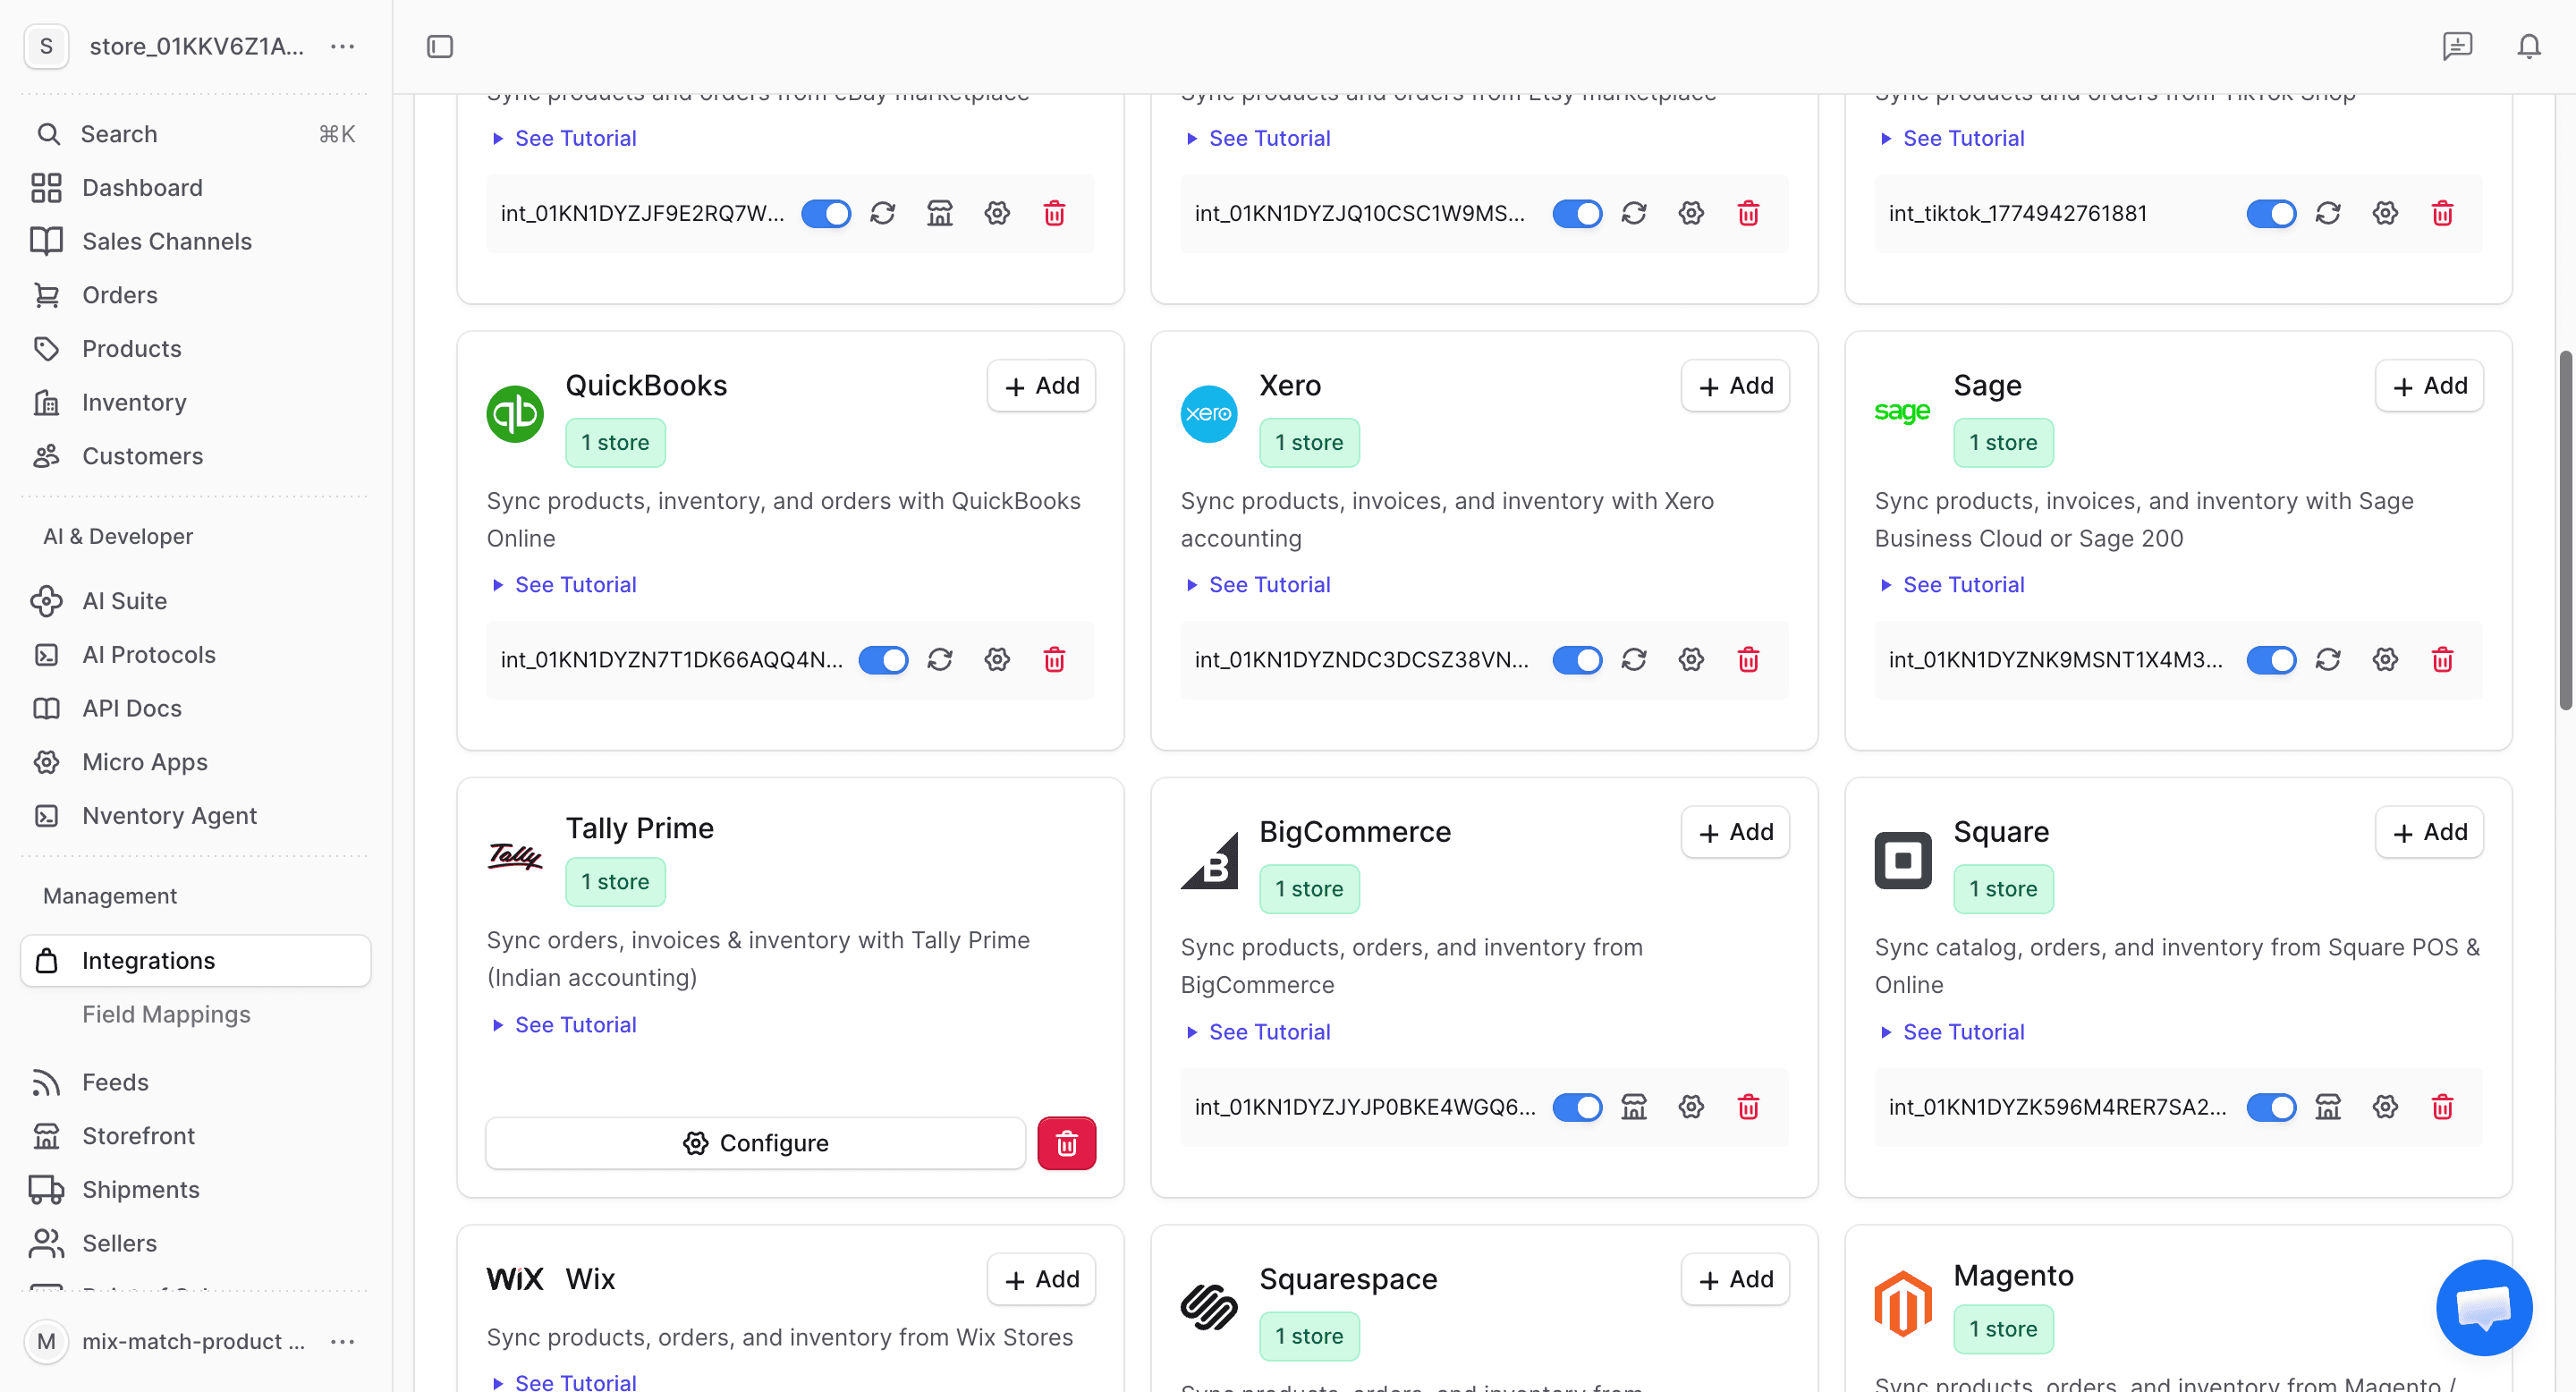Toggle the BigCommerce integration switch
The height and width of the screenshot is (1392, 2576).
tap(1577, 1107)
